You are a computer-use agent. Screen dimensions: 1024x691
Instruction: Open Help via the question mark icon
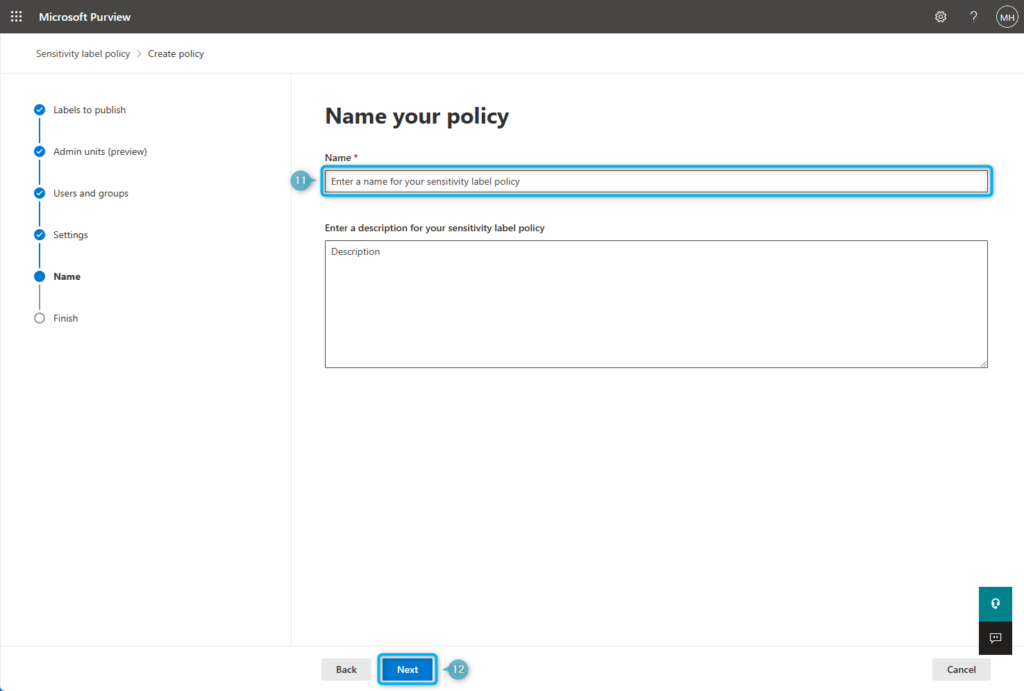[x=972, y=16]
